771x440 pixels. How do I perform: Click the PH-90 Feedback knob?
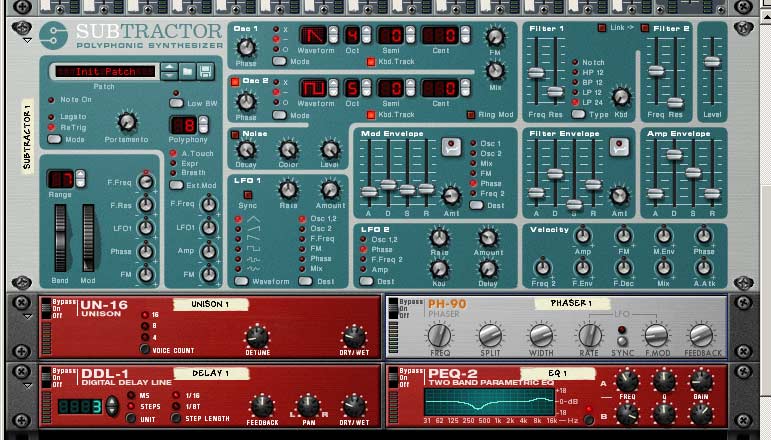point(702,336)
